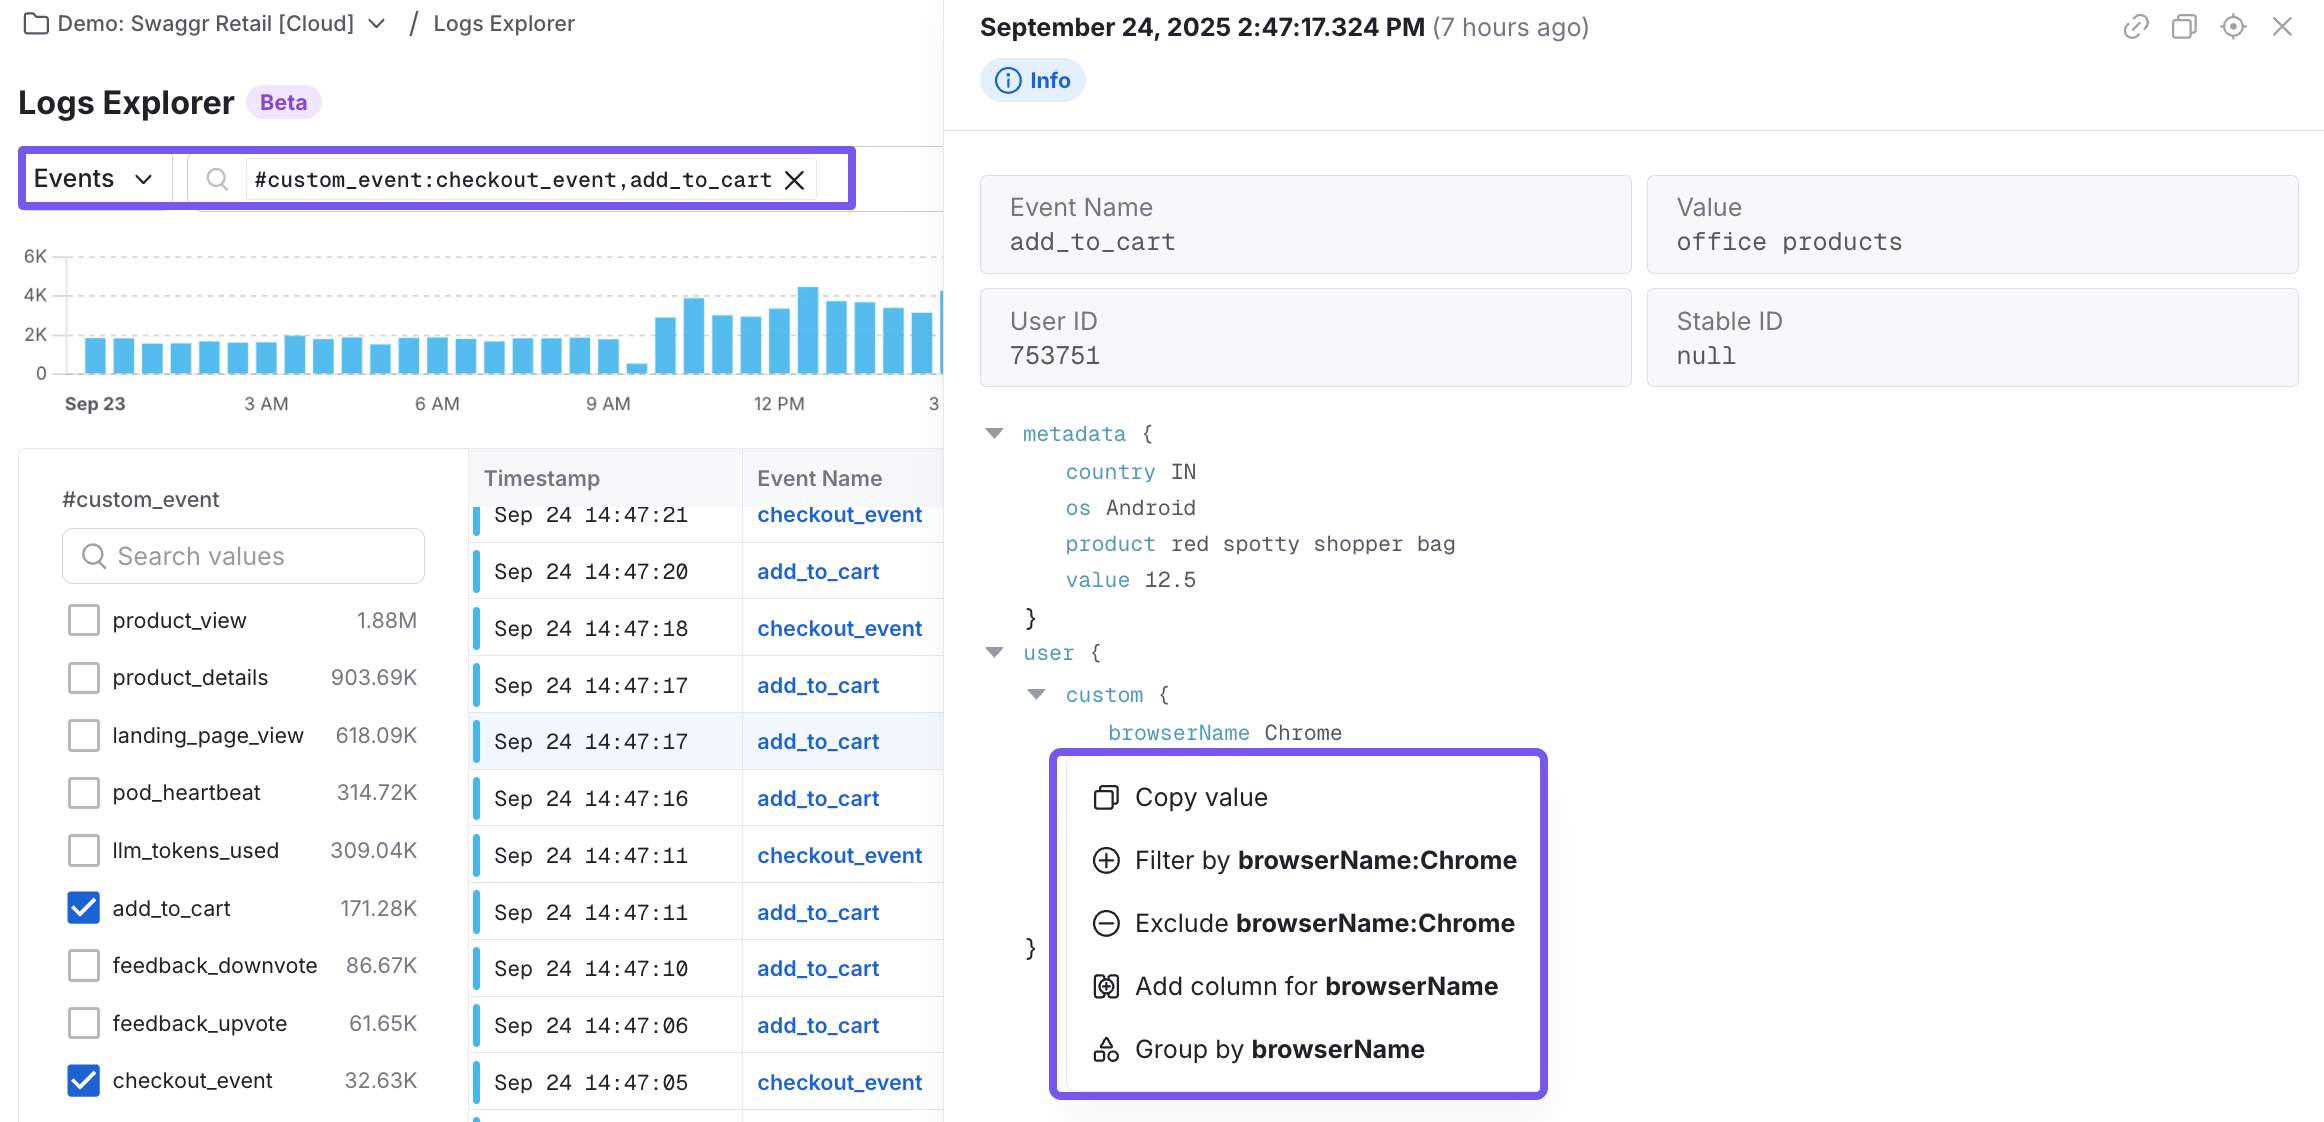Open the Events type dropdown

[x=95, y=178]
